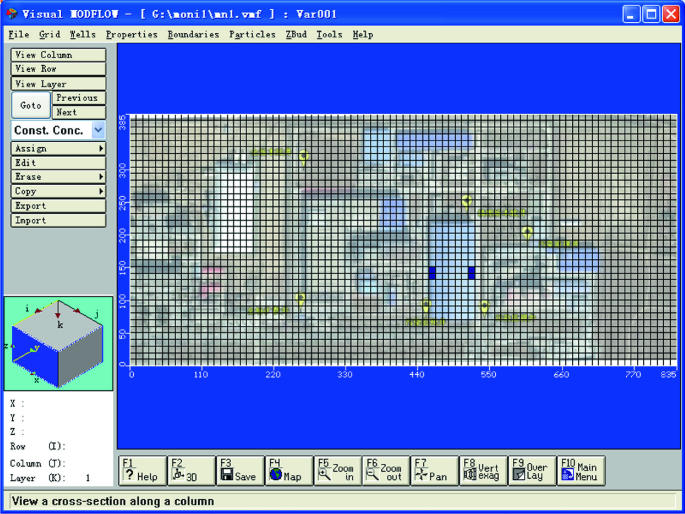Click the yellow marker pin at Y 250

coord(467,202)
